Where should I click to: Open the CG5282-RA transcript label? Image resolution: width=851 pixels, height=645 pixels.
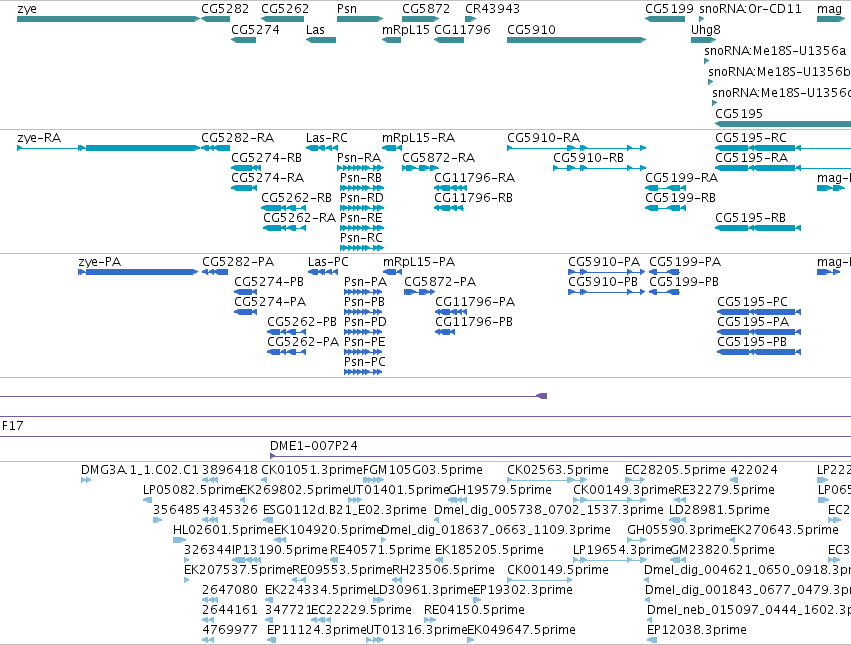pyautogui.click(x=237, y=138)
